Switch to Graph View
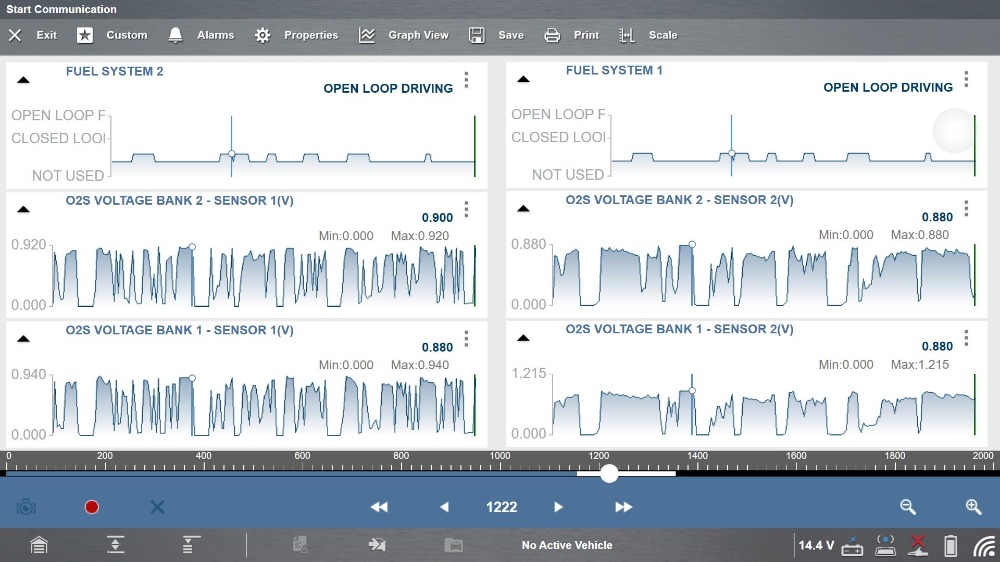Image resolution: width=1000 pixels, height=562 pixels. (404, 35)
